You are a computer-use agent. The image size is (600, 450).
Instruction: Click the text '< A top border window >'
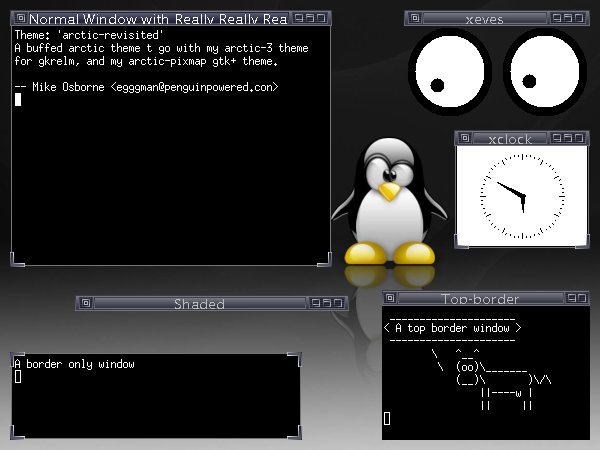[x=453, y=328]
